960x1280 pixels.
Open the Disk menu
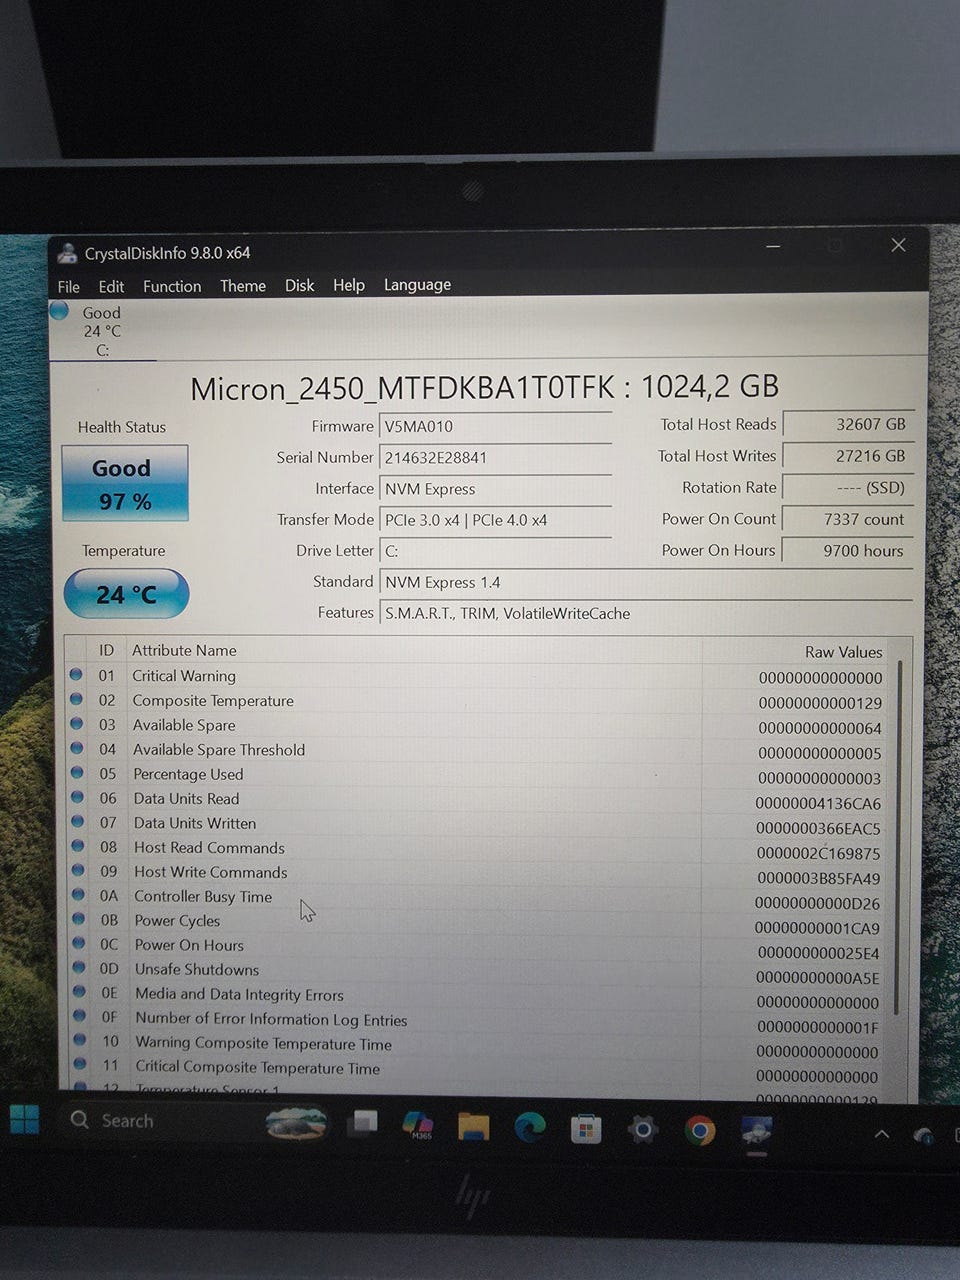(299, 285)
